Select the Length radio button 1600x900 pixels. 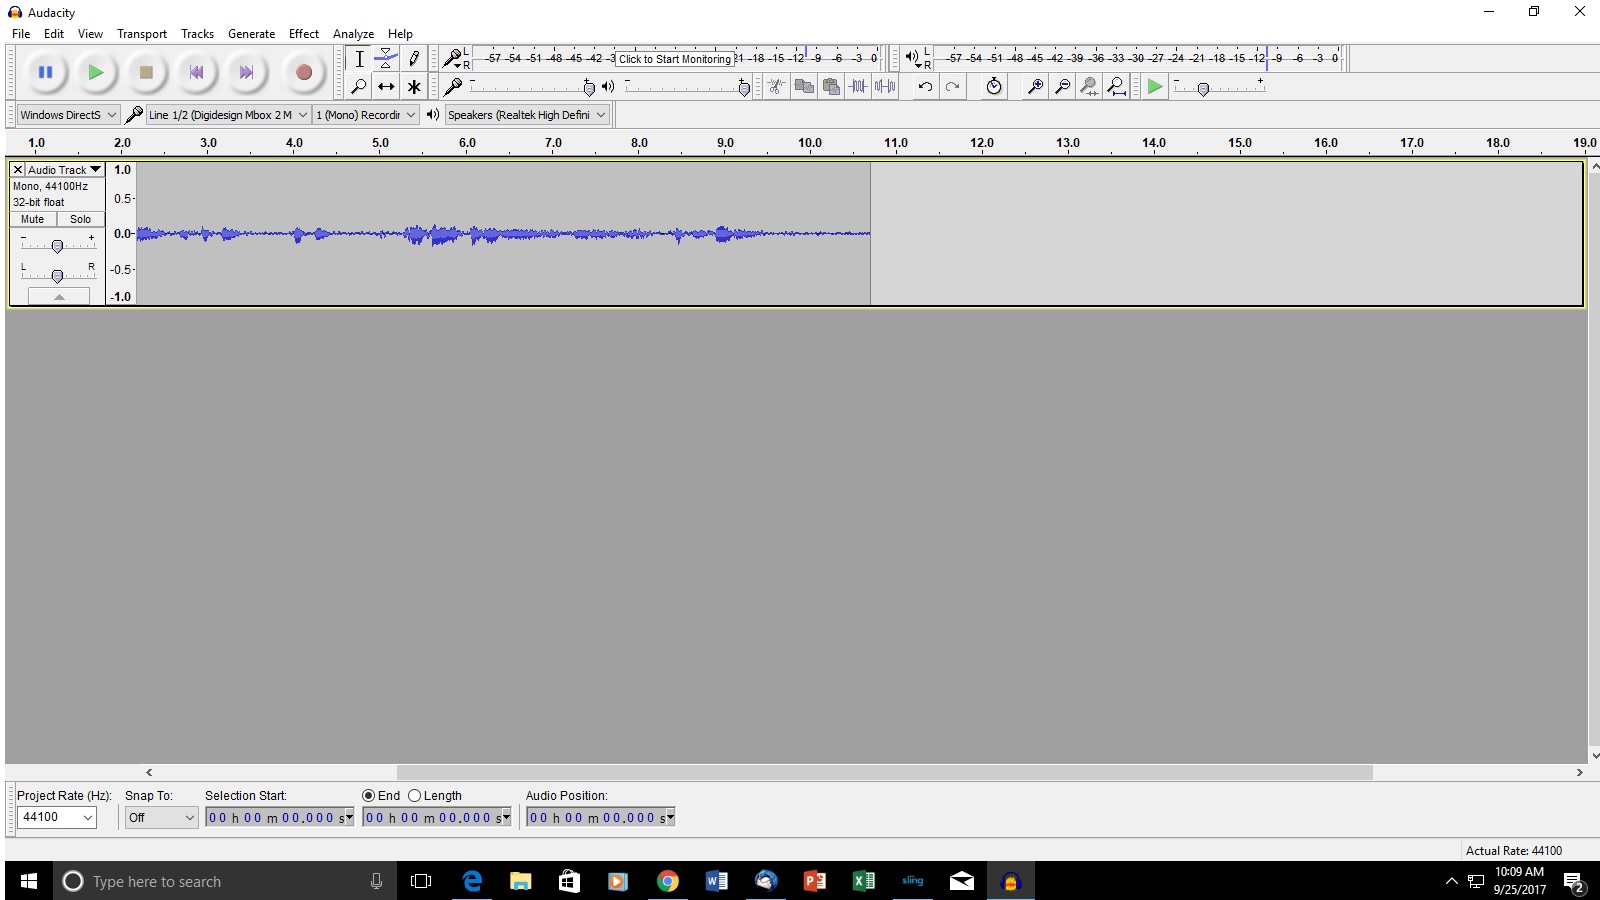point(414,796)
